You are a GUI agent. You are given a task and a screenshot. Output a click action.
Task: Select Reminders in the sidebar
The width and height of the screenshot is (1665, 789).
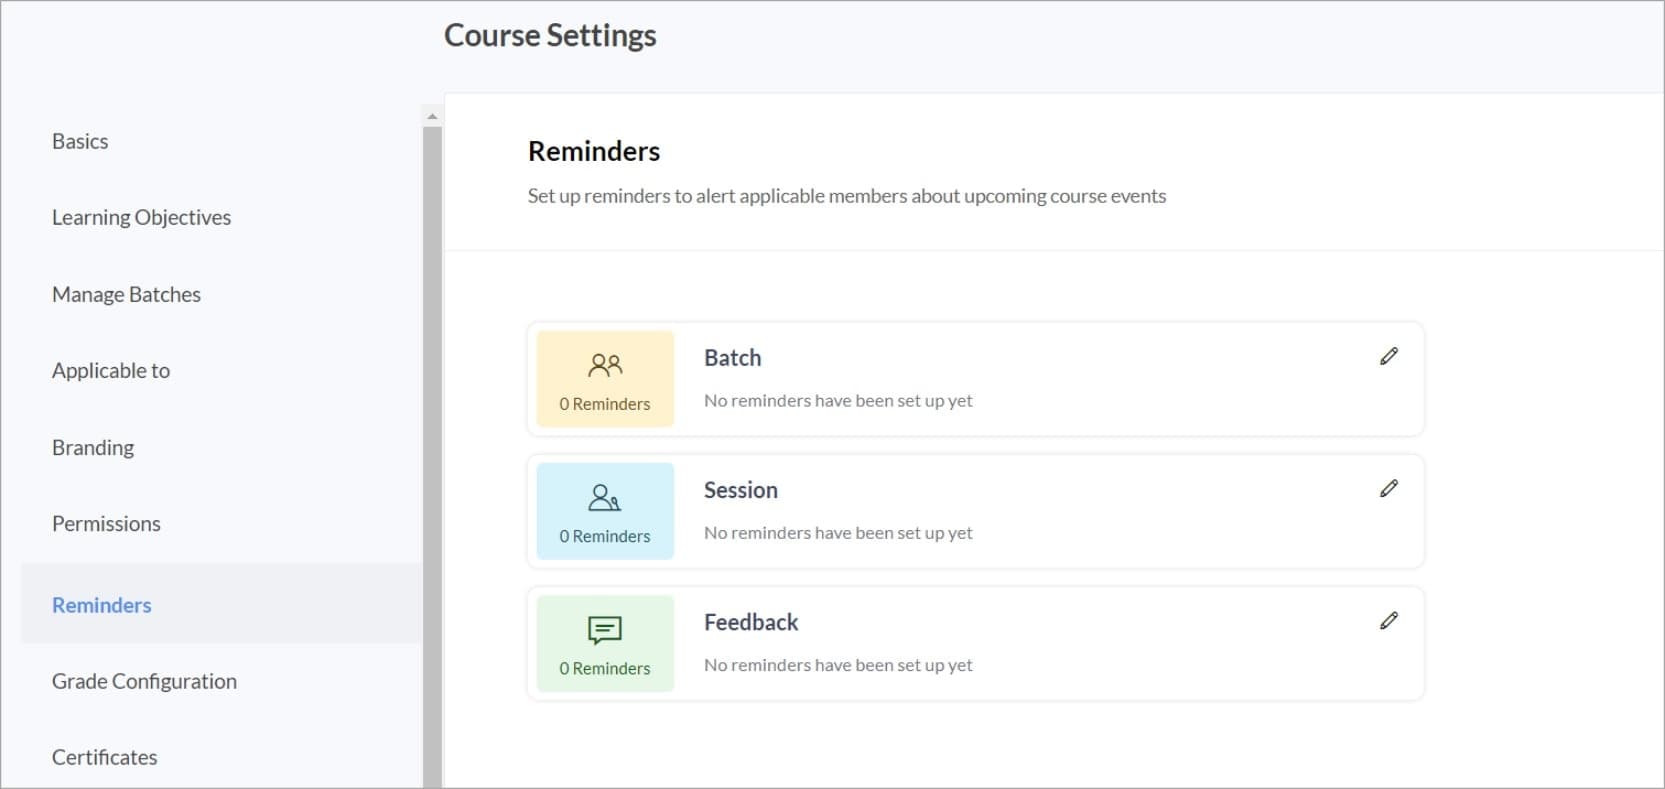click(x=102, y=605)
